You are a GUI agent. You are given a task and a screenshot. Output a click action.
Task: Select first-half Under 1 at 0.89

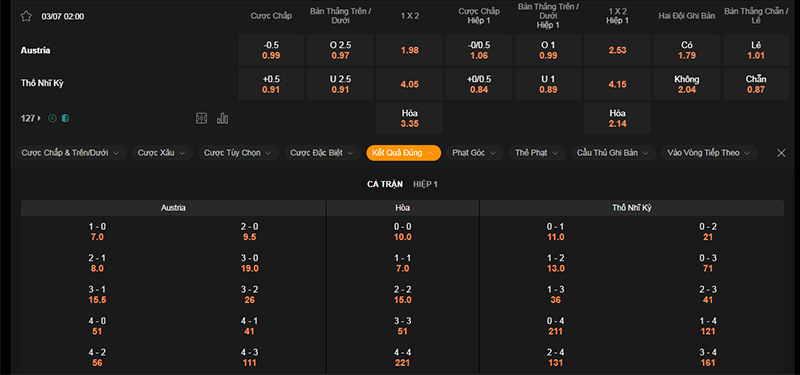(548, 84)
